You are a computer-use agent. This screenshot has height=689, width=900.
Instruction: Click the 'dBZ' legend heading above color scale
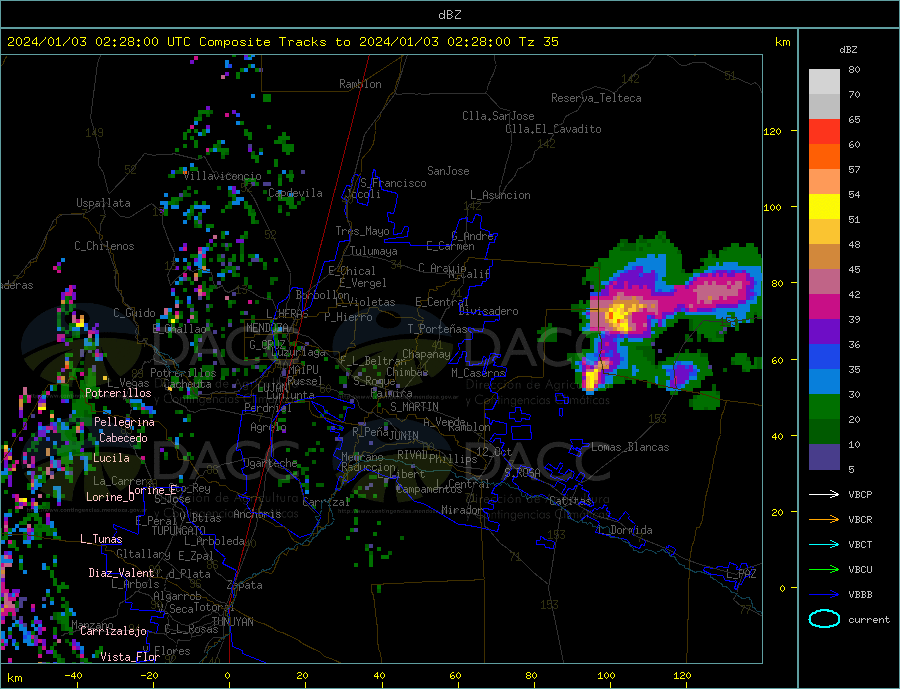848,50
